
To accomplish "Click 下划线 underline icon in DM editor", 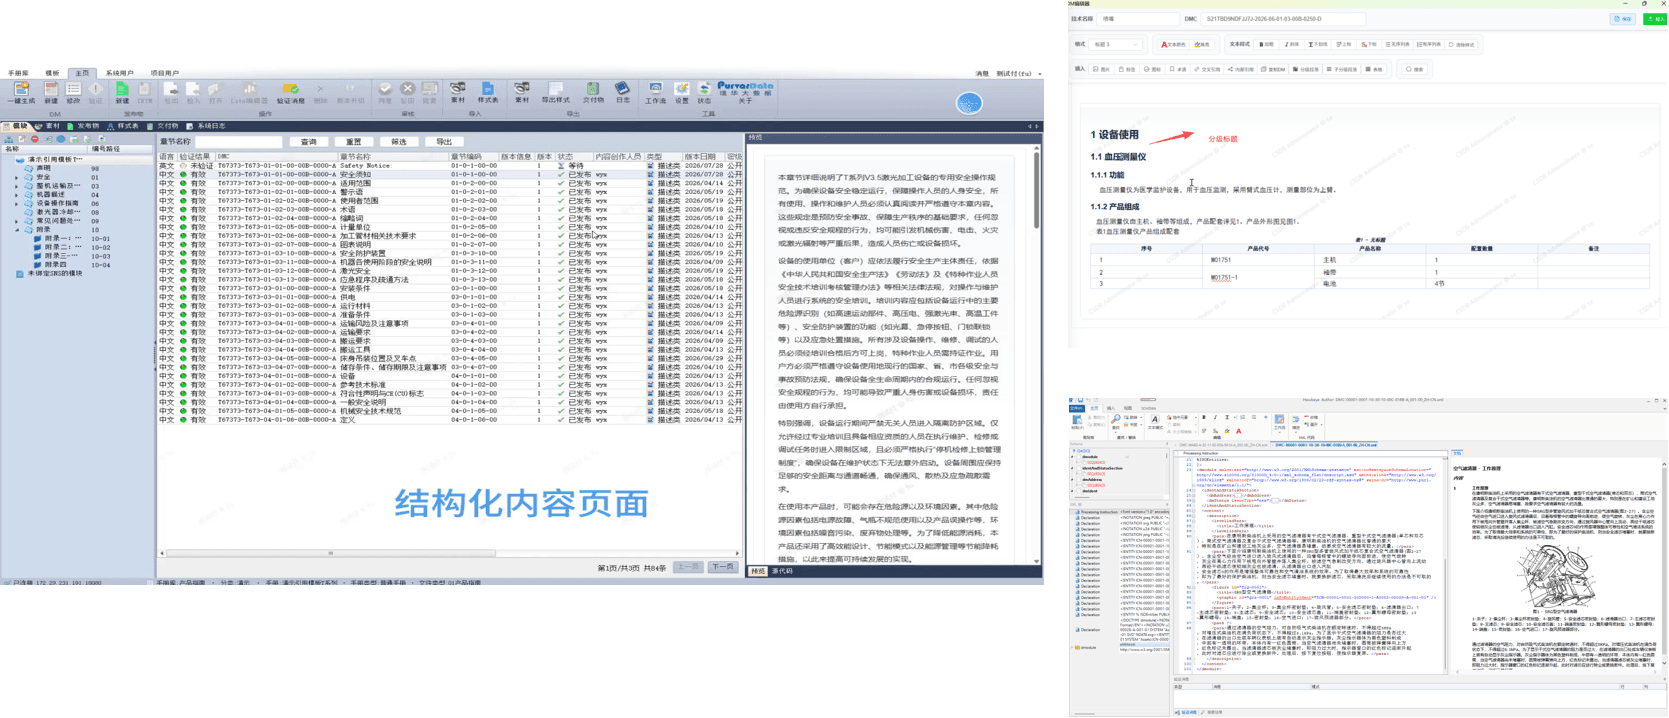I will point(1318,44).
